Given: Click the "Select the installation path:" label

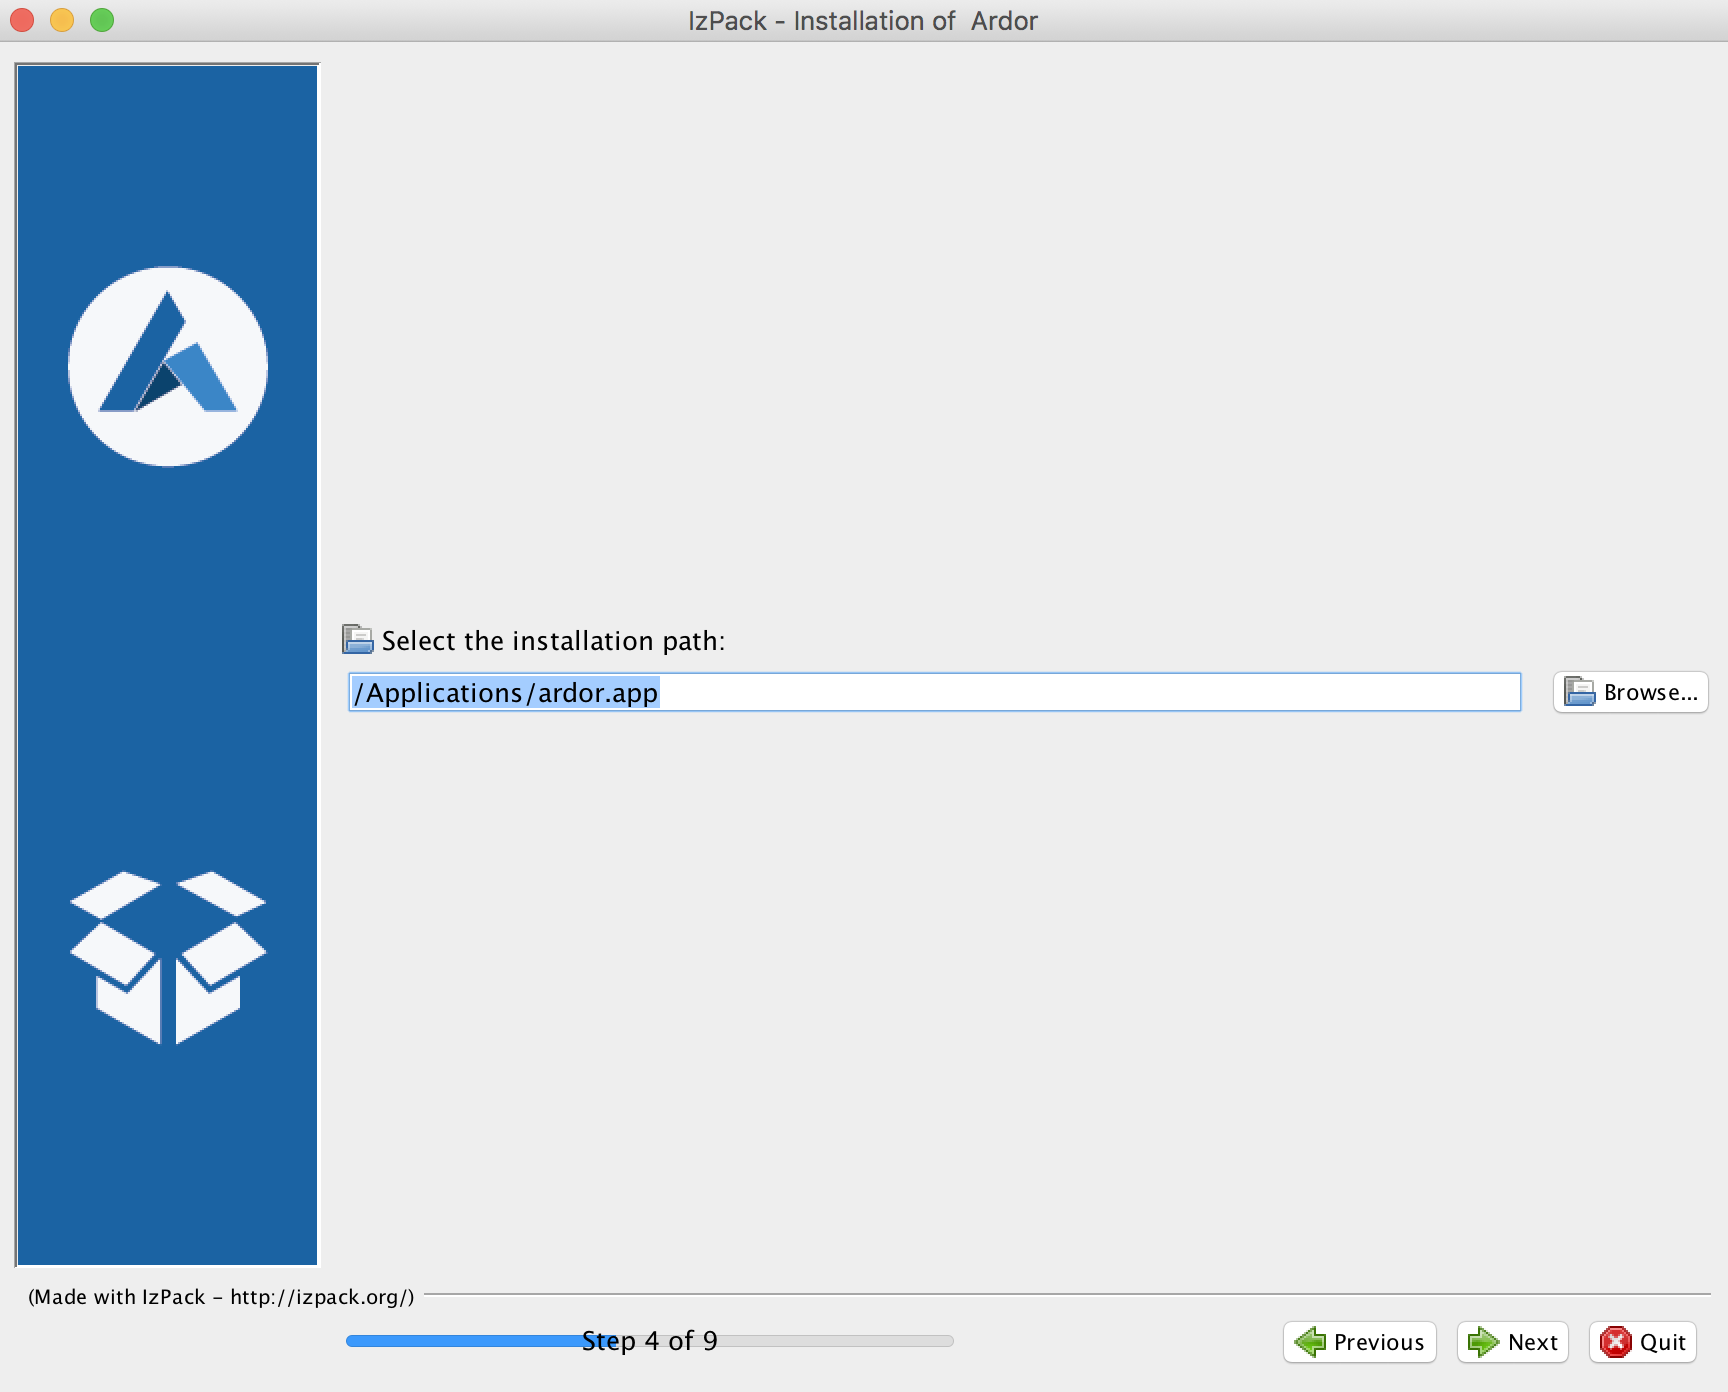Looking at the screenshot, I should tap(553, 641).
